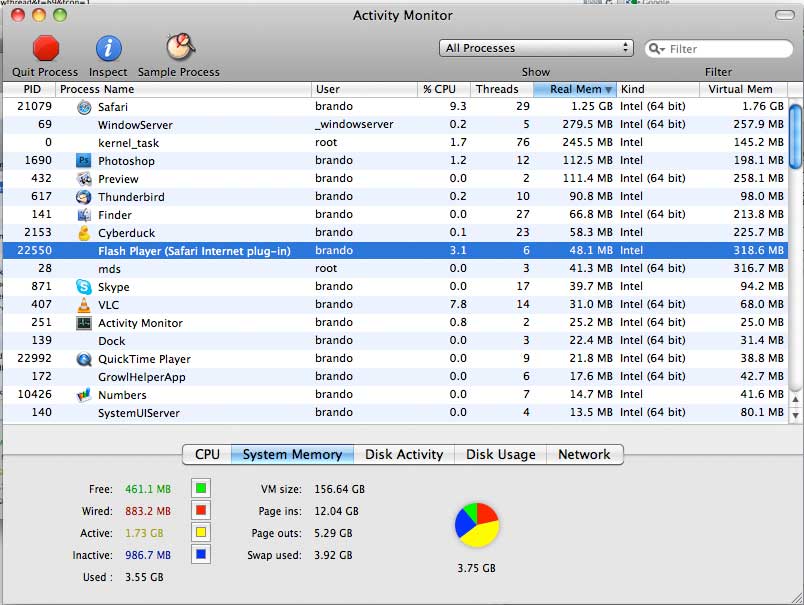This screenshot has width=804, height=605.
Task: Click the QuickTime Player Q icon
Action: 84,359
